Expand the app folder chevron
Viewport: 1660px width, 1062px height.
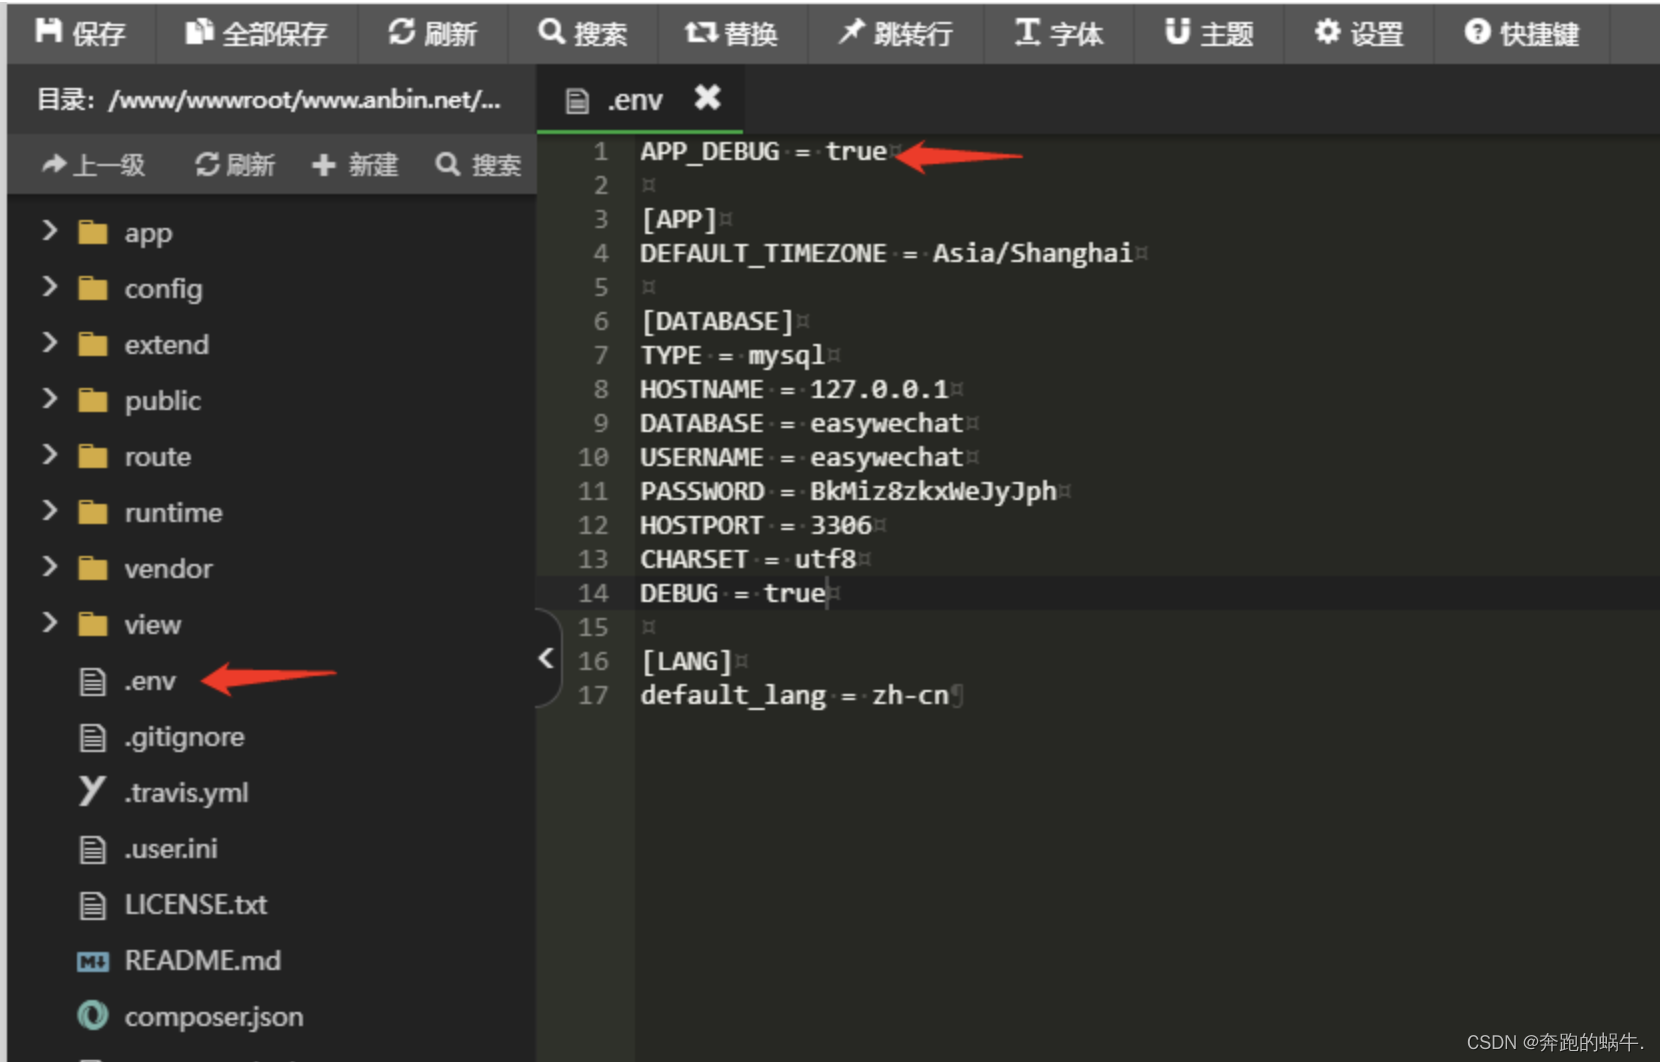(49, 231)
